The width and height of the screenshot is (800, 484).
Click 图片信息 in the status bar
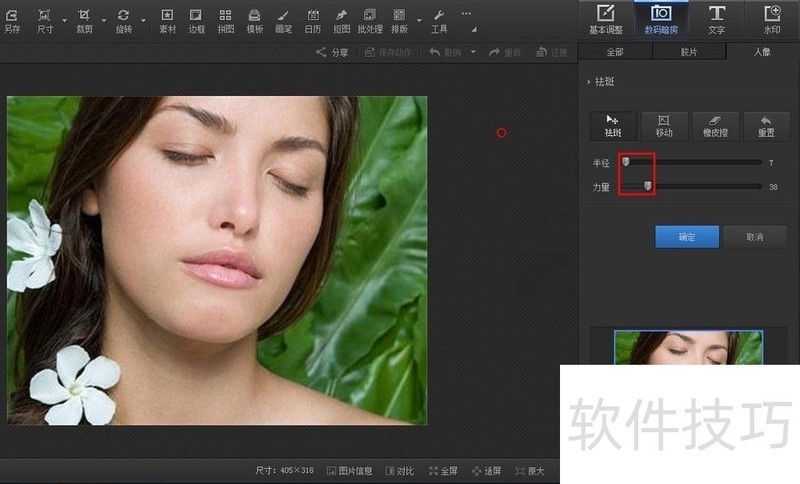click(349, 471)
